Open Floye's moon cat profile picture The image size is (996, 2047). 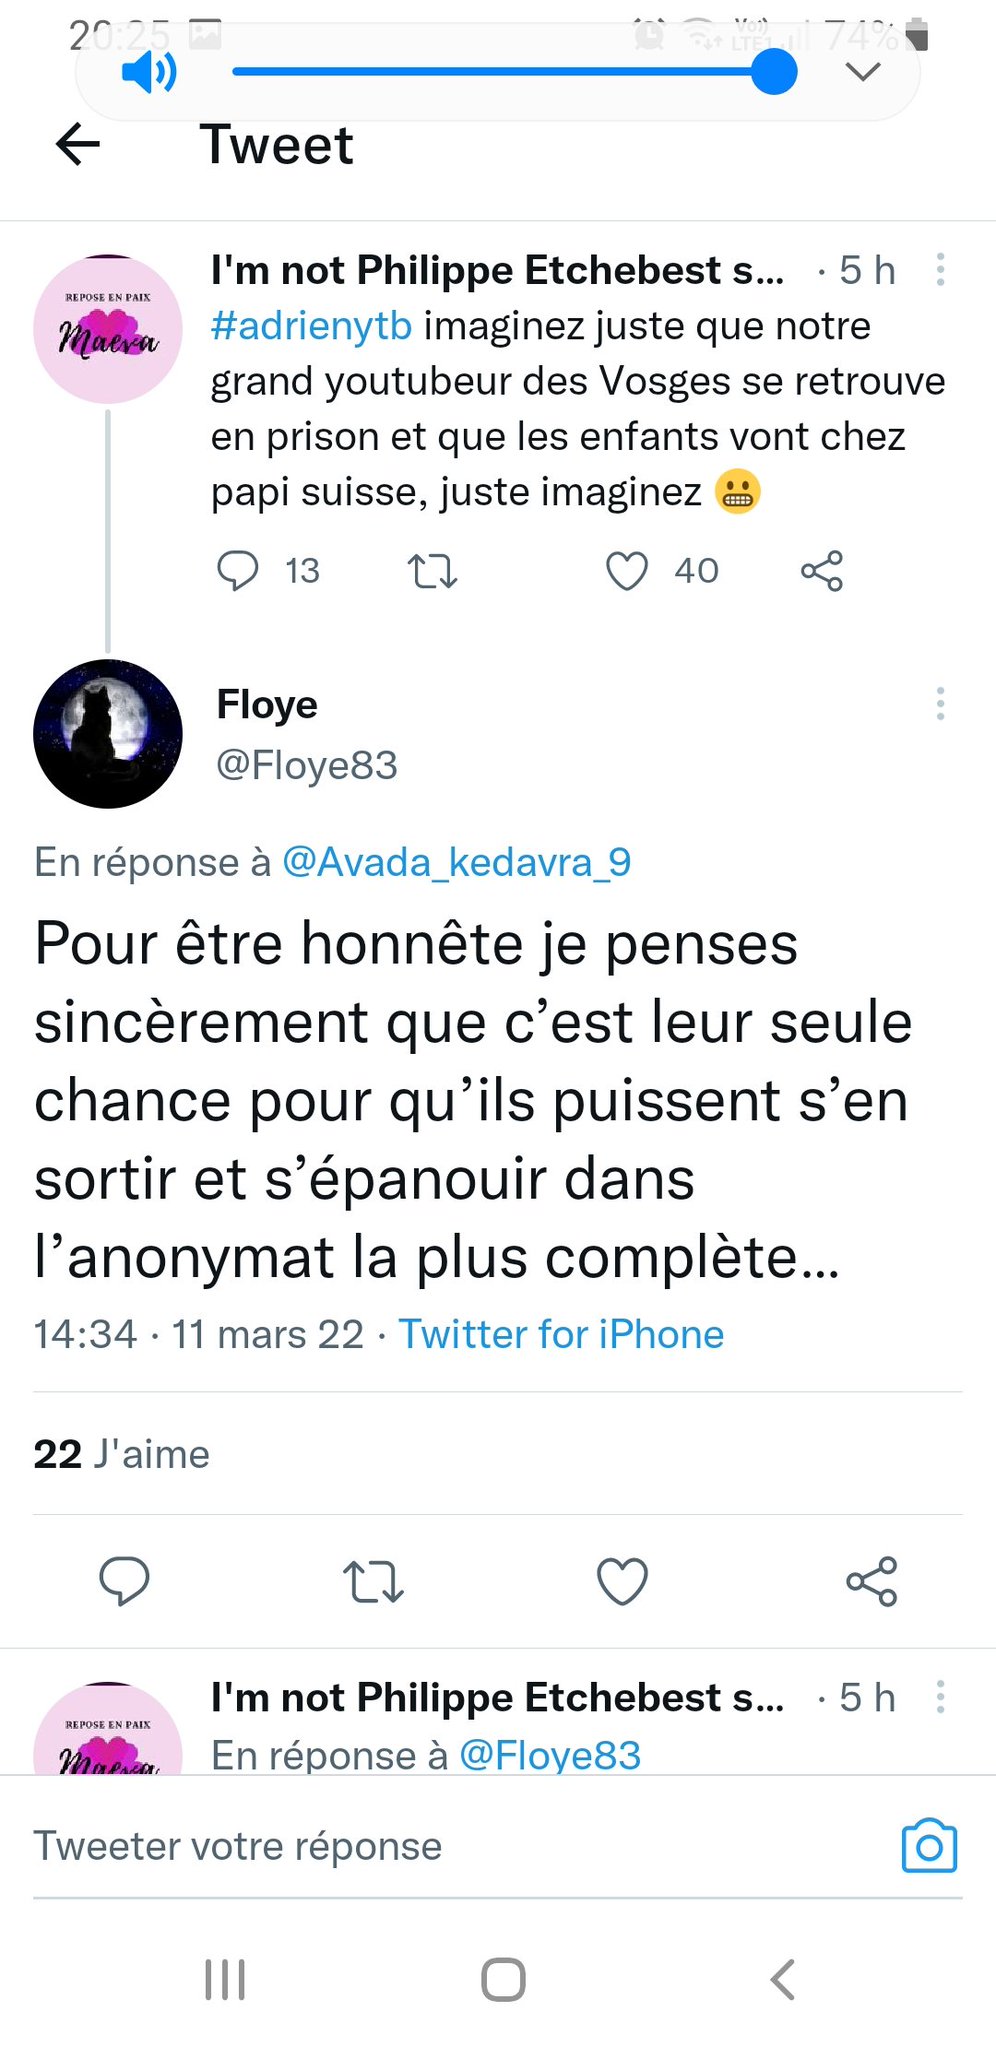click(x=108, y=734)
